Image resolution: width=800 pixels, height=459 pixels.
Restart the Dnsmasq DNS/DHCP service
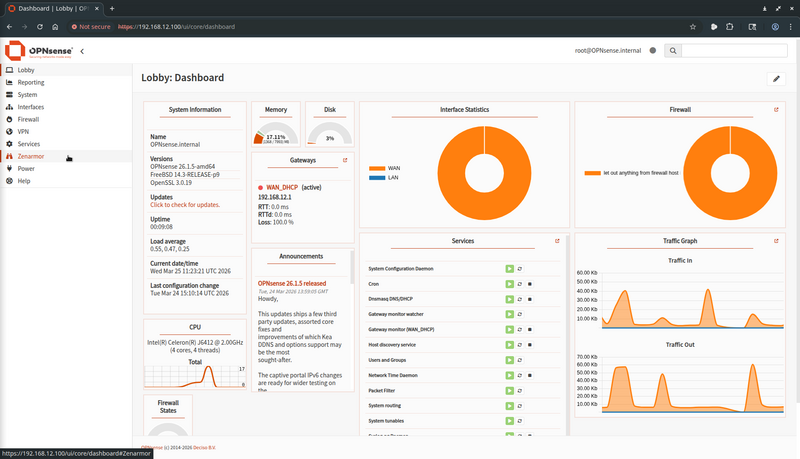[x=520, y=299]
